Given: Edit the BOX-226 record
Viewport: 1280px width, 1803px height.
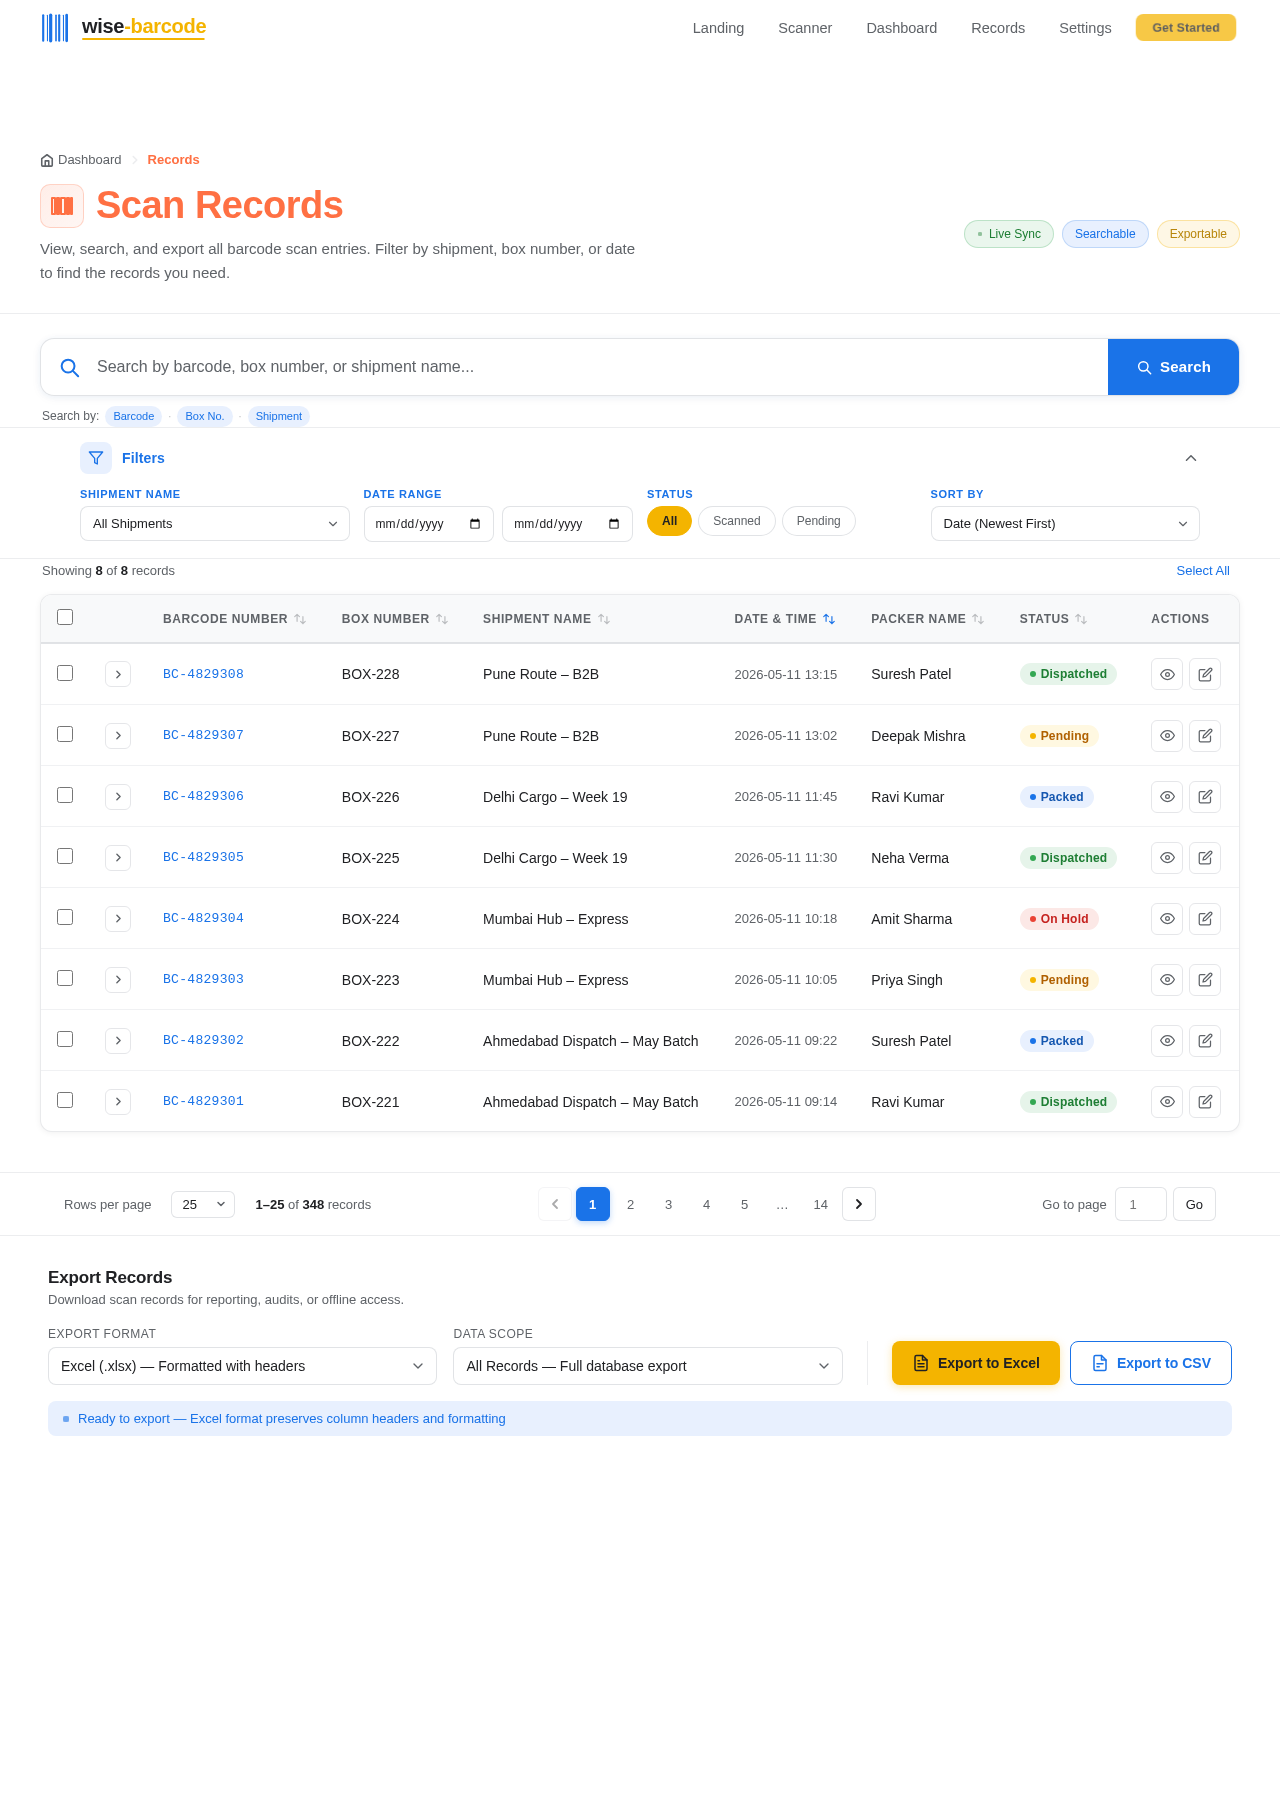Looking at the screenshot, I should pyautogui.click(x=1205, y=796).
